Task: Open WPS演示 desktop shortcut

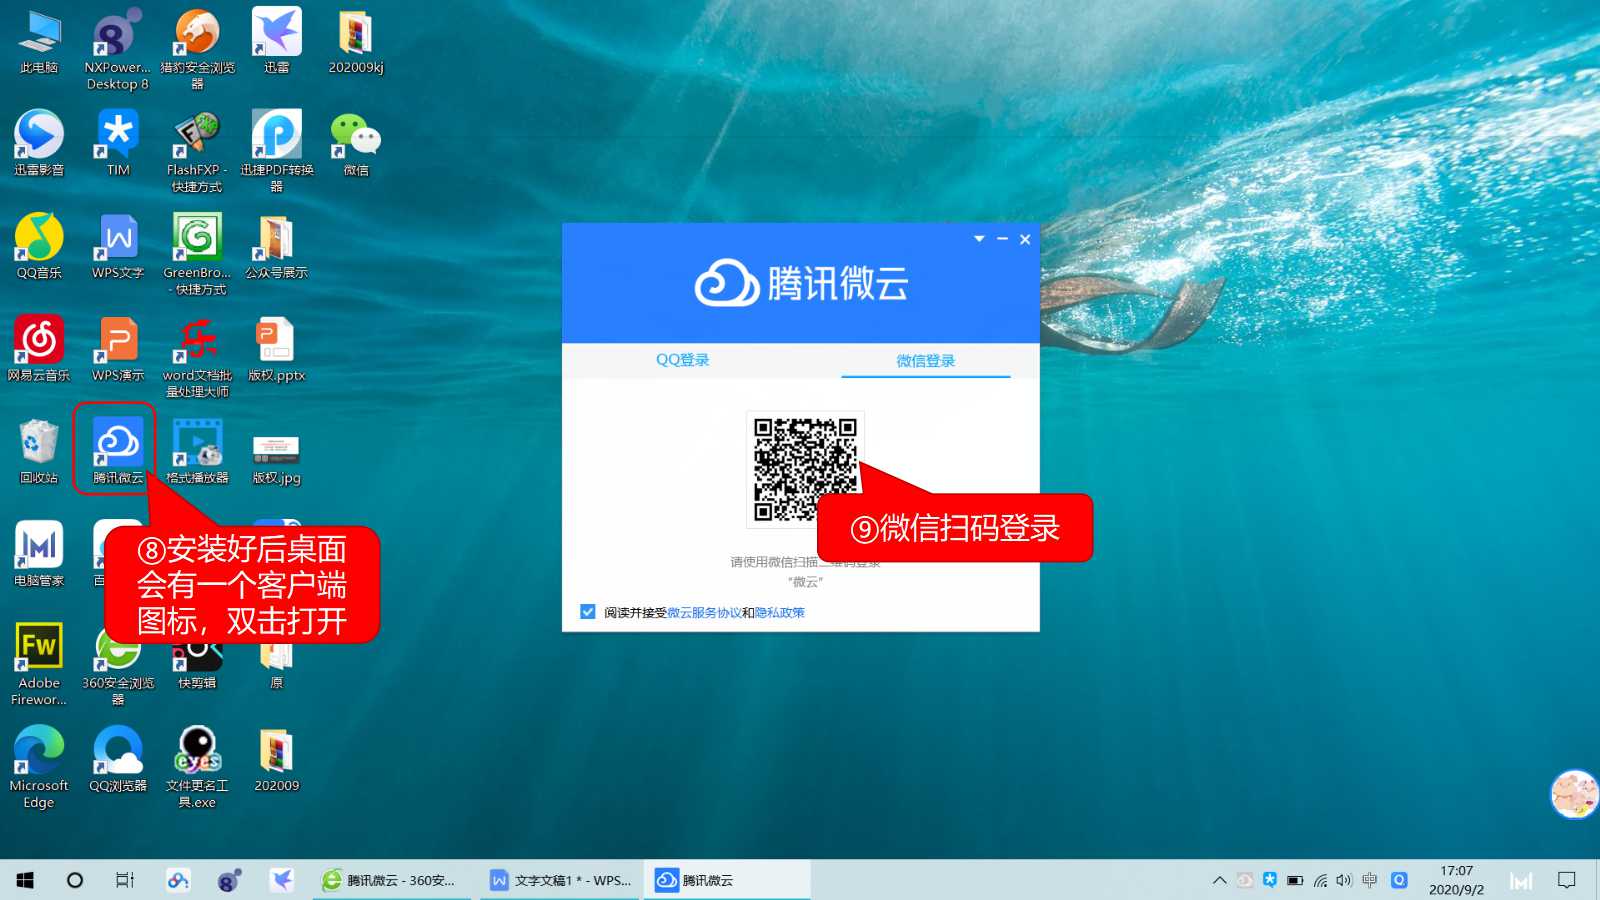Action: click(118, 349)
